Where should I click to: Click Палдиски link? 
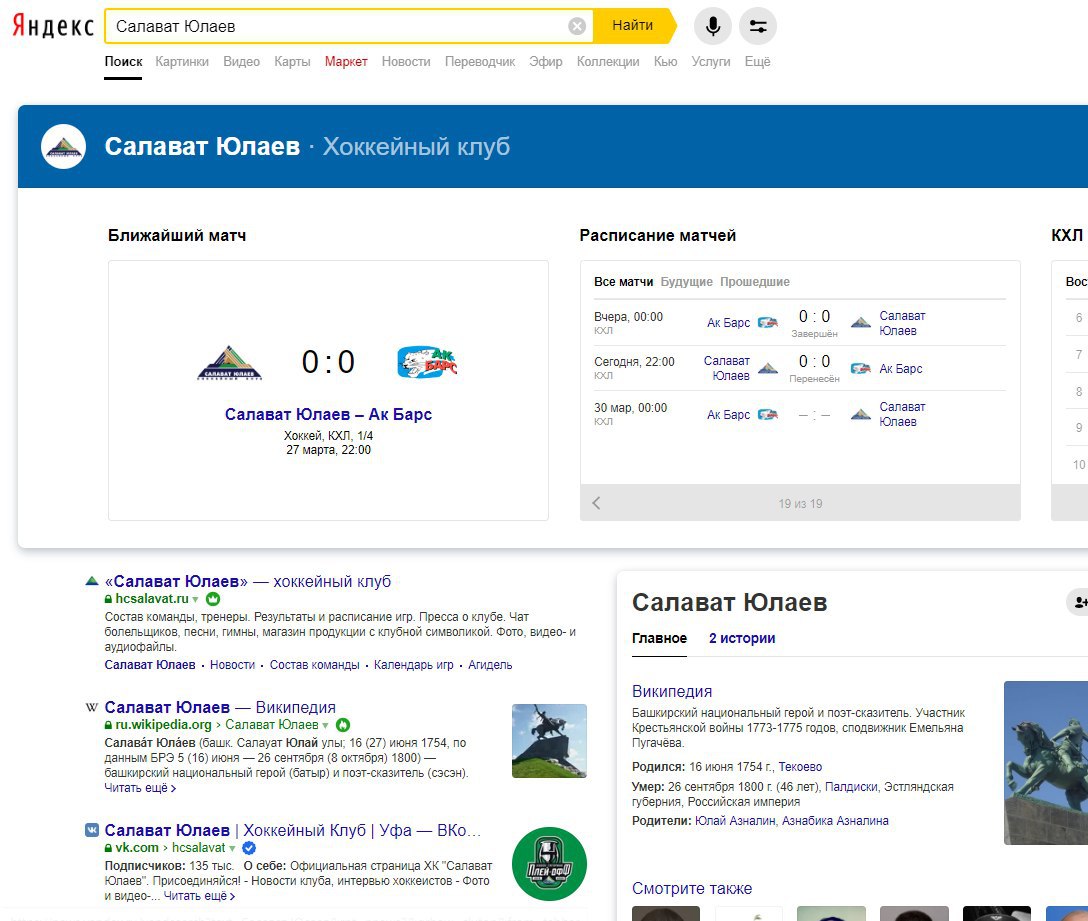(x=851, y=787)
